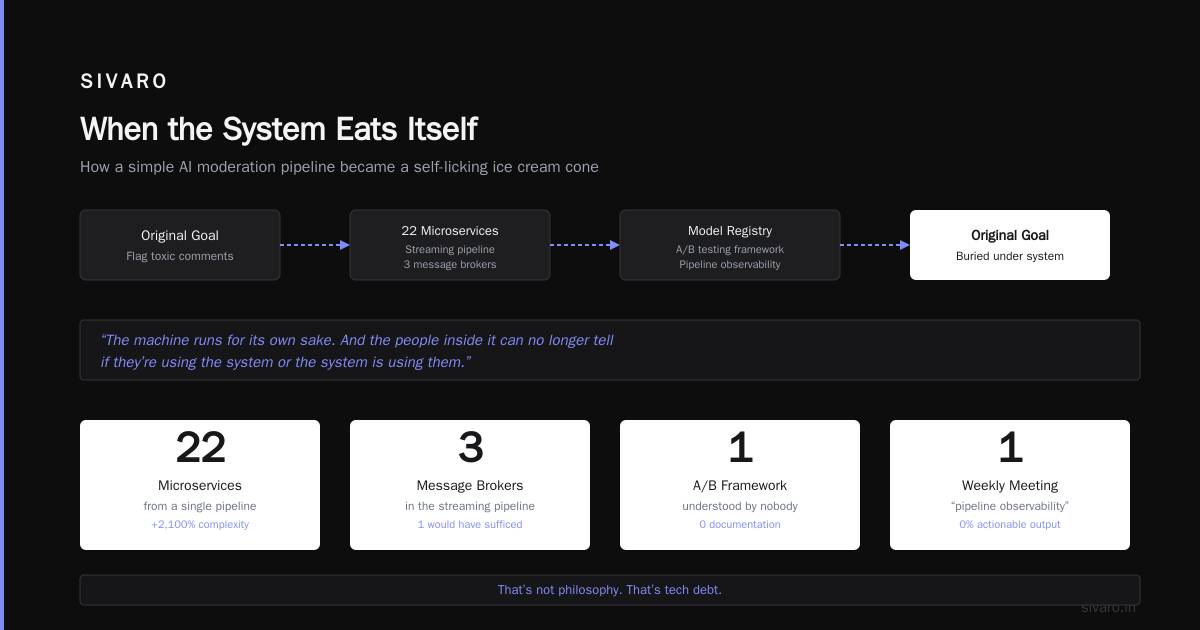Click the subtitle about self-licking ice cream cone

click(339, 167)
